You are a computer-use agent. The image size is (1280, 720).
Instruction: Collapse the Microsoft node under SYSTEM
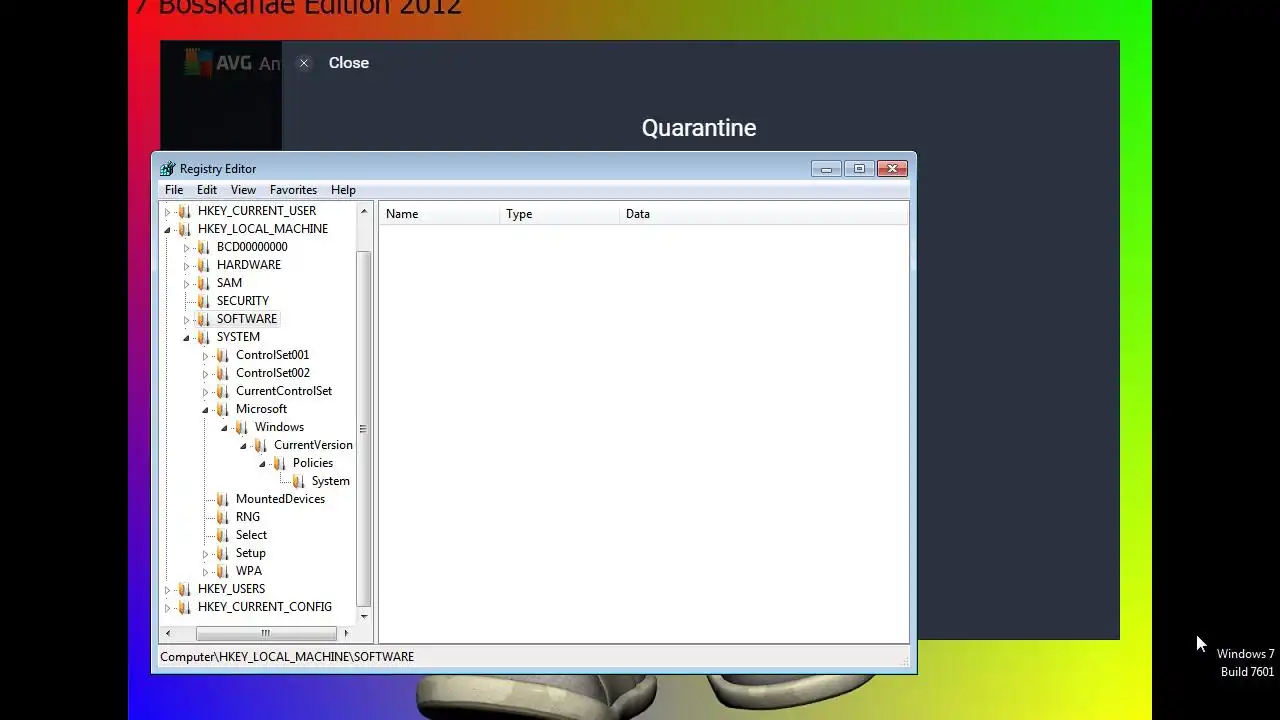[206, 409]
